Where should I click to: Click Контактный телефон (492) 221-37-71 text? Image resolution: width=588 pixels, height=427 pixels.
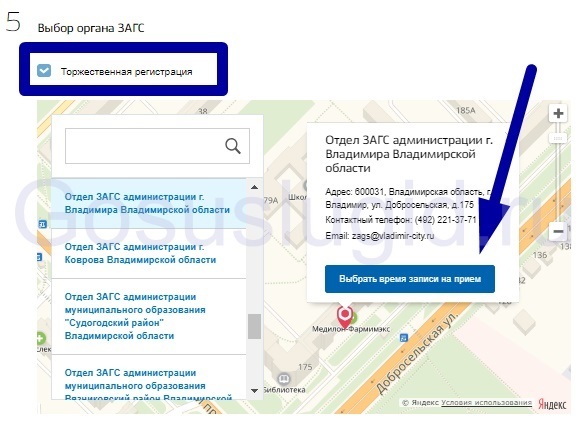coord(401,220)
